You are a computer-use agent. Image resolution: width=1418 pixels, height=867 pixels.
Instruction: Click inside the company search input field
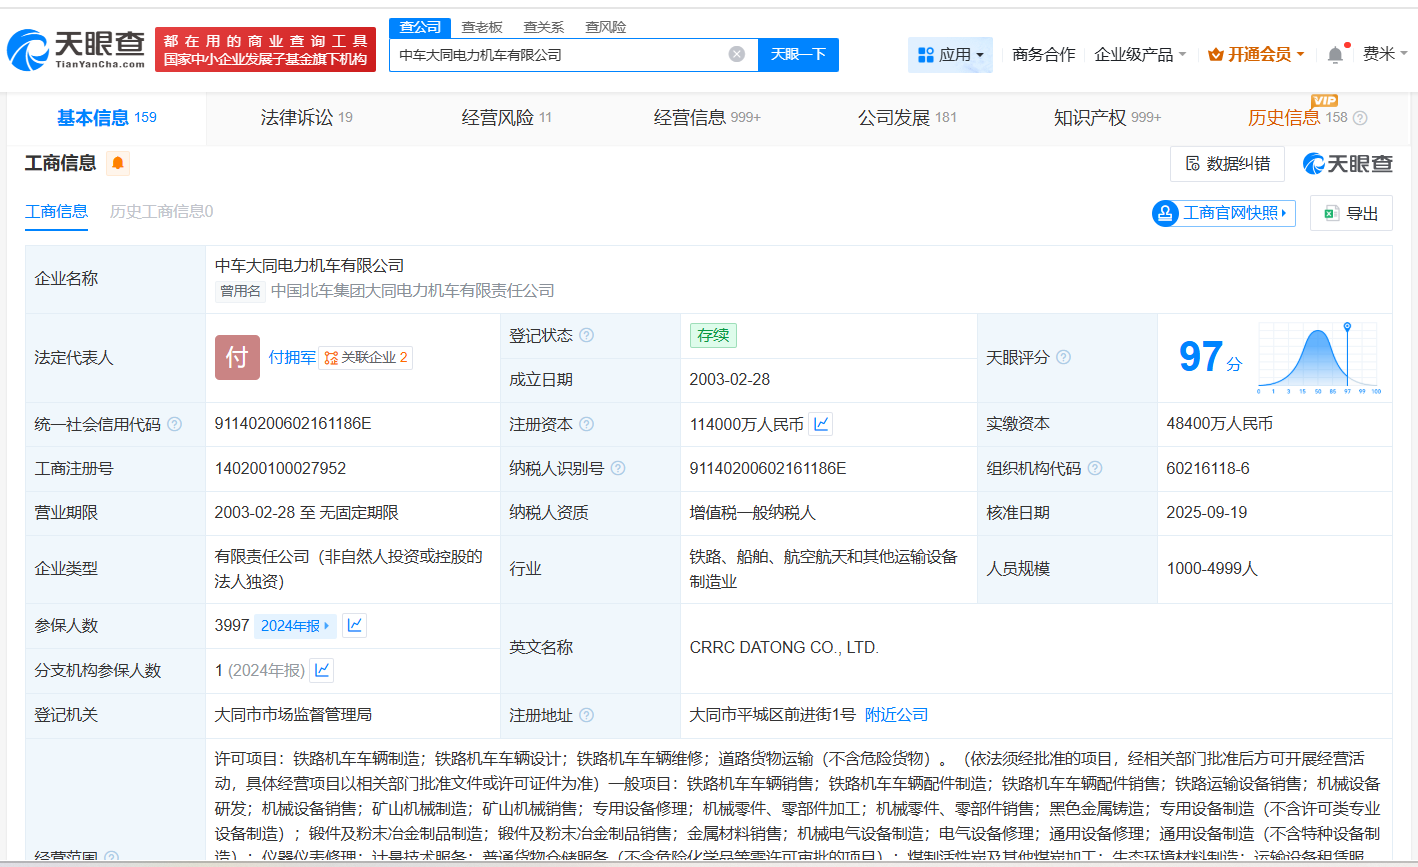(x=560, y=54)
